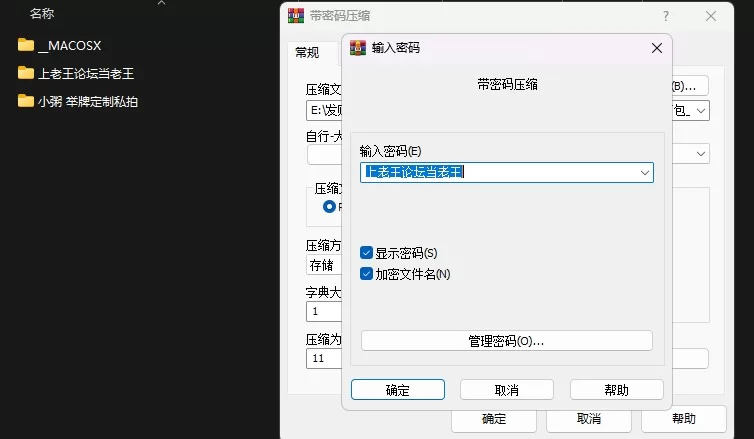This screenshot has height=439, width=754.
Task: Click the dictionary size field showing 1
Action: [324, 312]
